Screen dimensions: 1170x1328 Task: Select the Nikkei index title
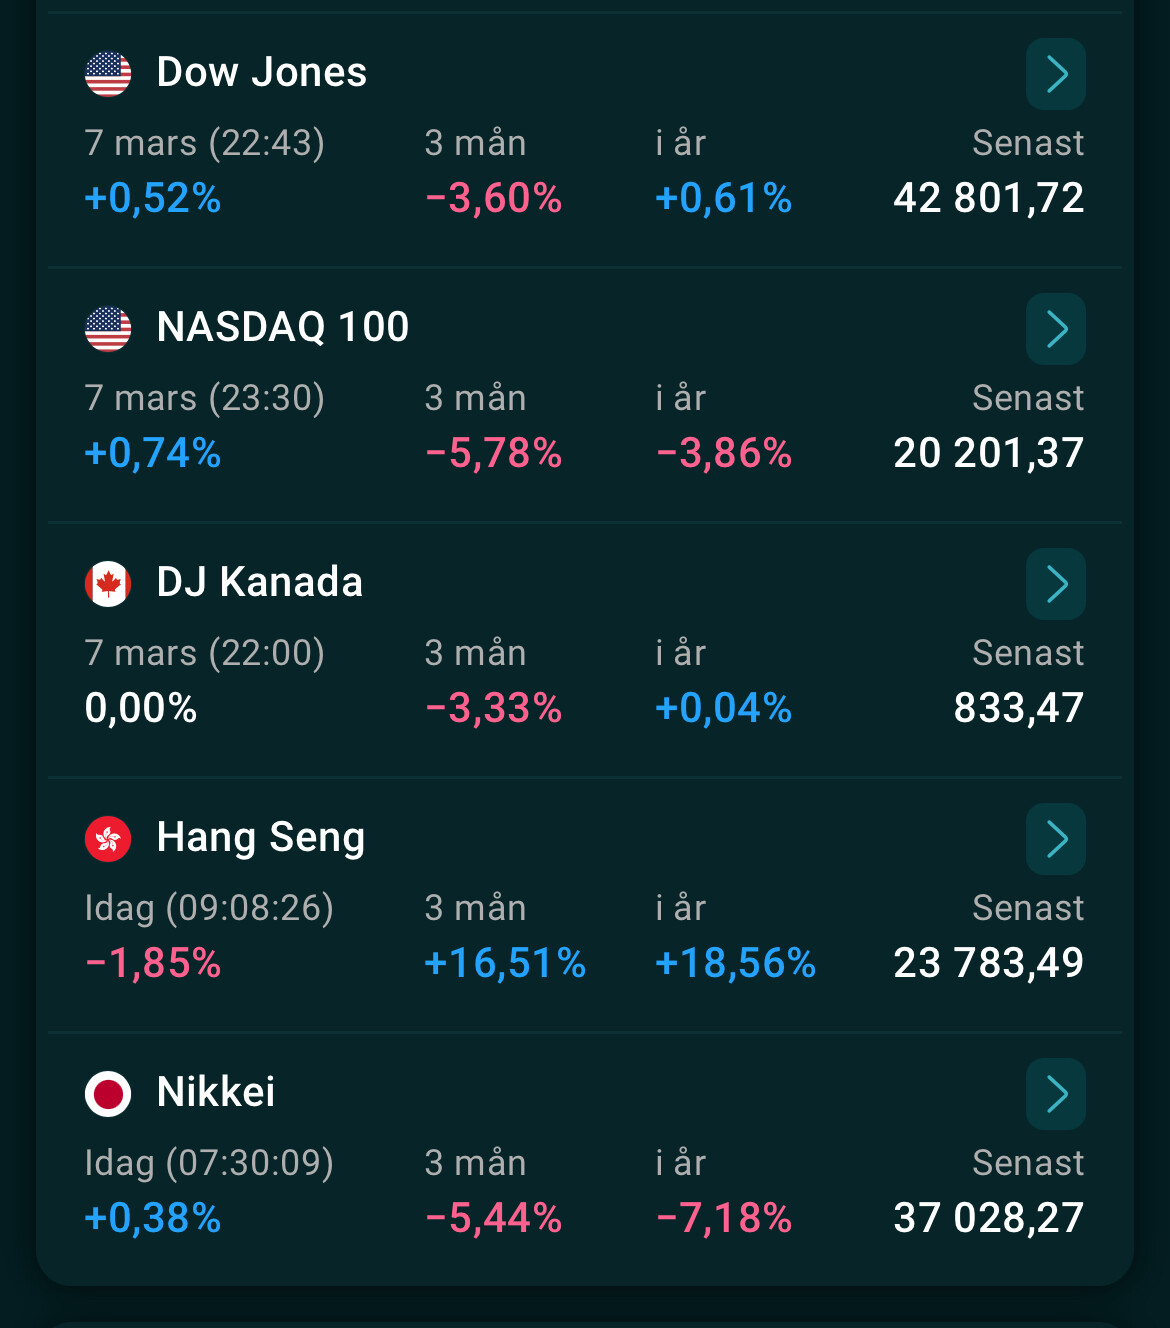click(x=216, y=1093)
